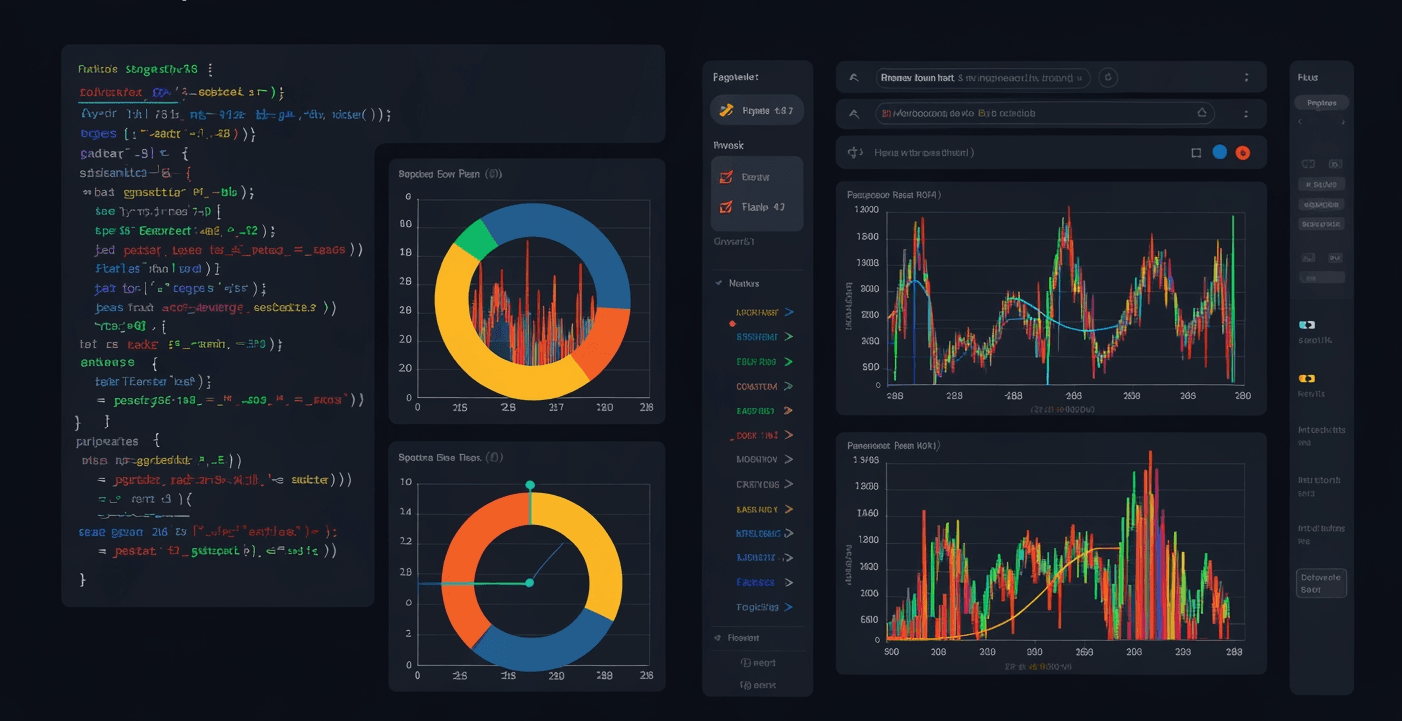Viewport: 1402px width, 721px height.
Task: Click the refresh icon in the top search bar
Action: 1109,78
